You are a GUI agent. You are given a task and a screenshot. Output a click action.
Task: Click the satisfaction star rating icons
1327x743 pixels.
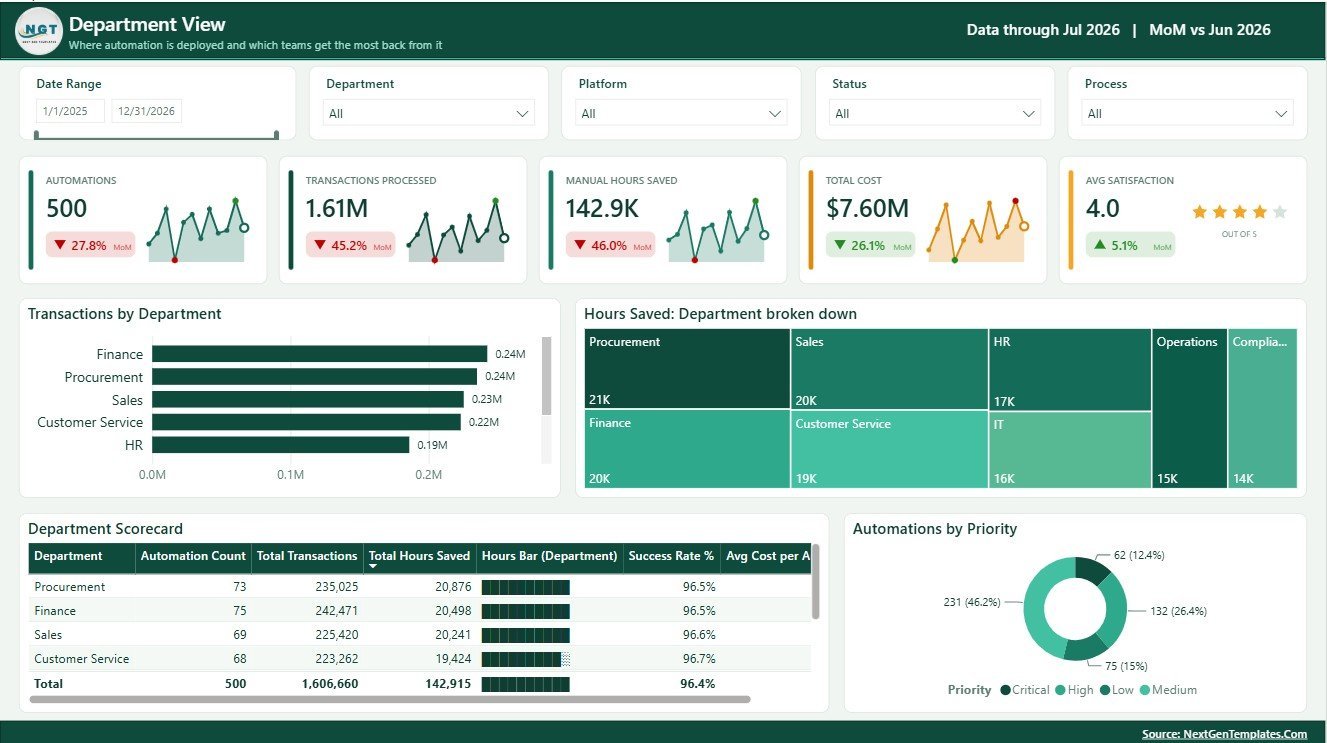click(x=1239, y=212)
